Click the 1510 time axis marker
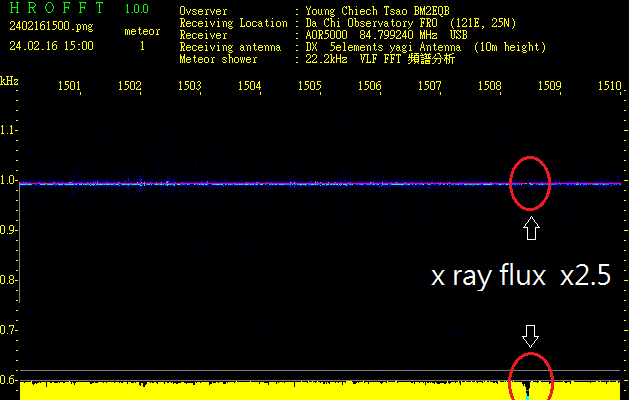This screenshot has width=631, height=403. coord(609,87)
